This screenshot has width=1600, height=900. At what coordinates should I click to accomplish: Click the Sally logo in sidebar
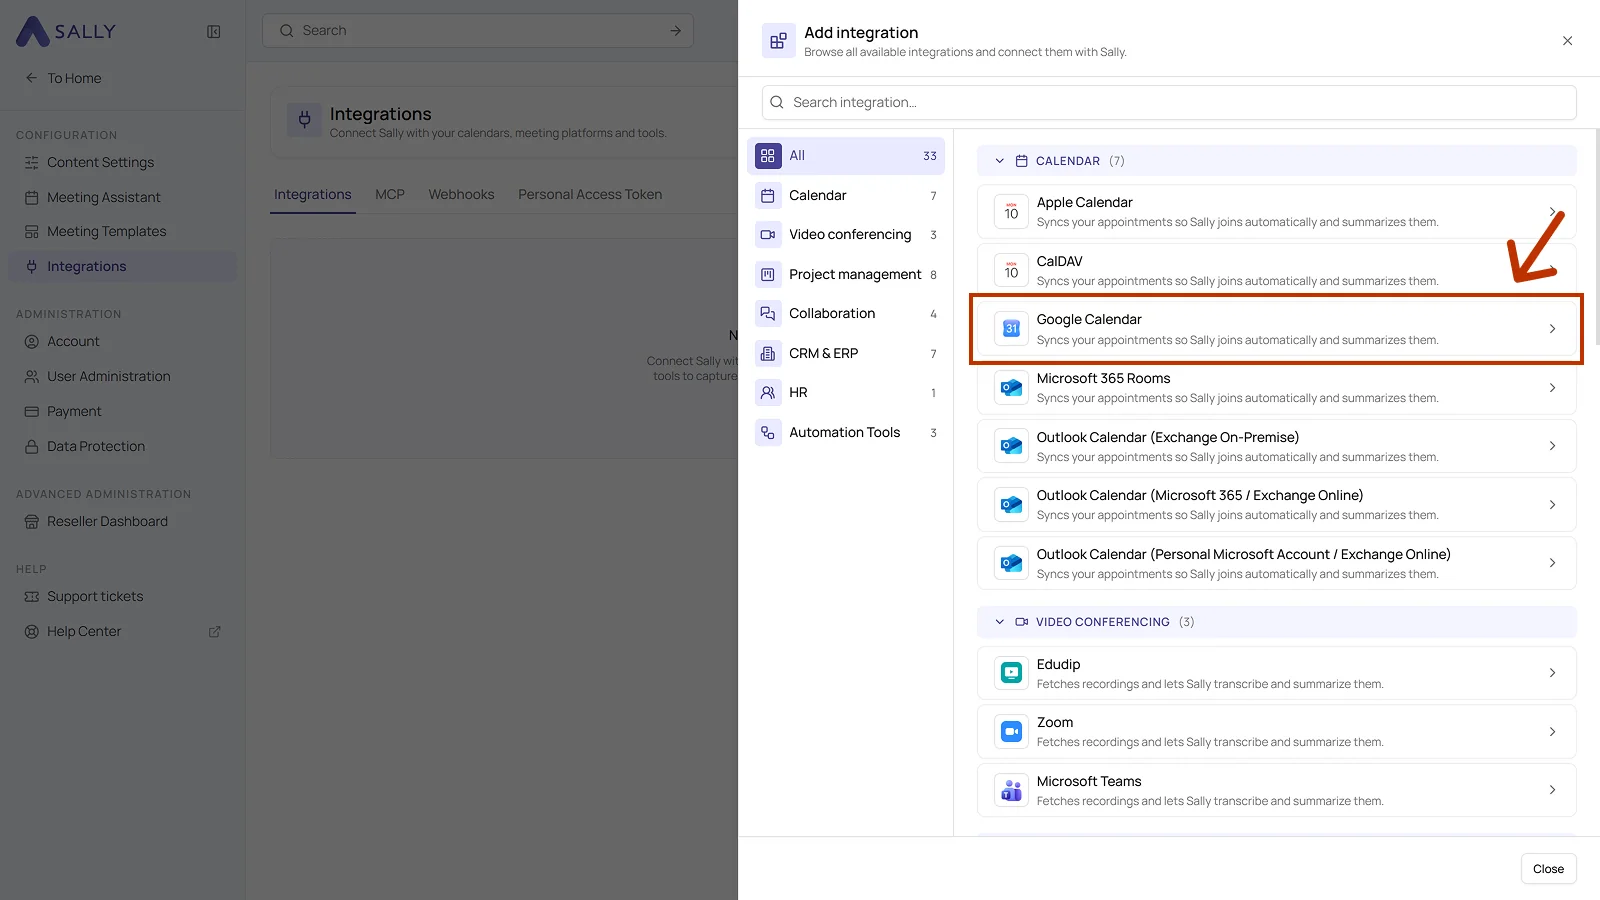[66, 31]
